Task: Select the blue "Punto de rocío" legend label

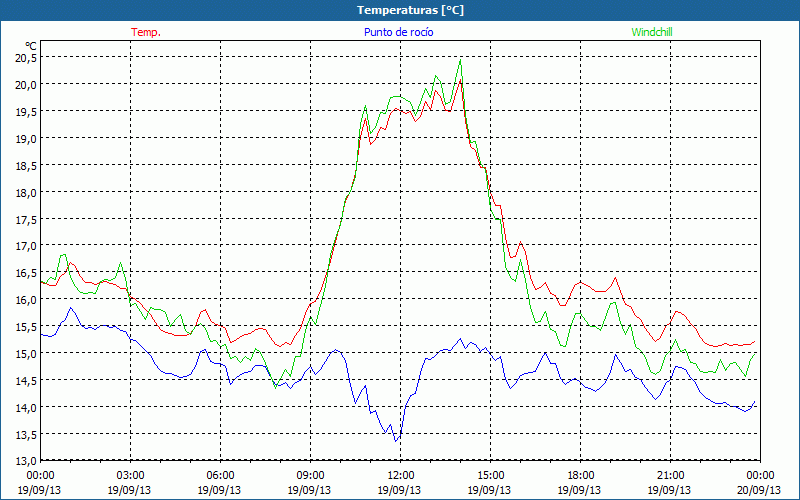Action: 398,32
